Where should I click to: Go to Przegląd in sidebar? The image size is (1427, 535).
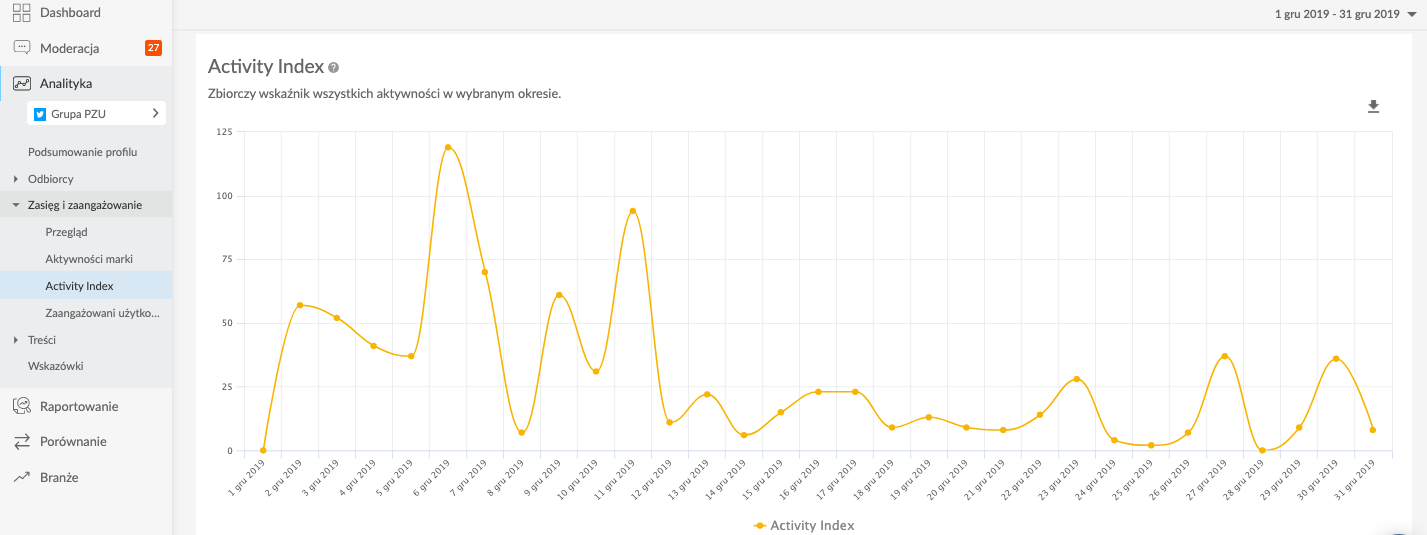click(66, 232)
